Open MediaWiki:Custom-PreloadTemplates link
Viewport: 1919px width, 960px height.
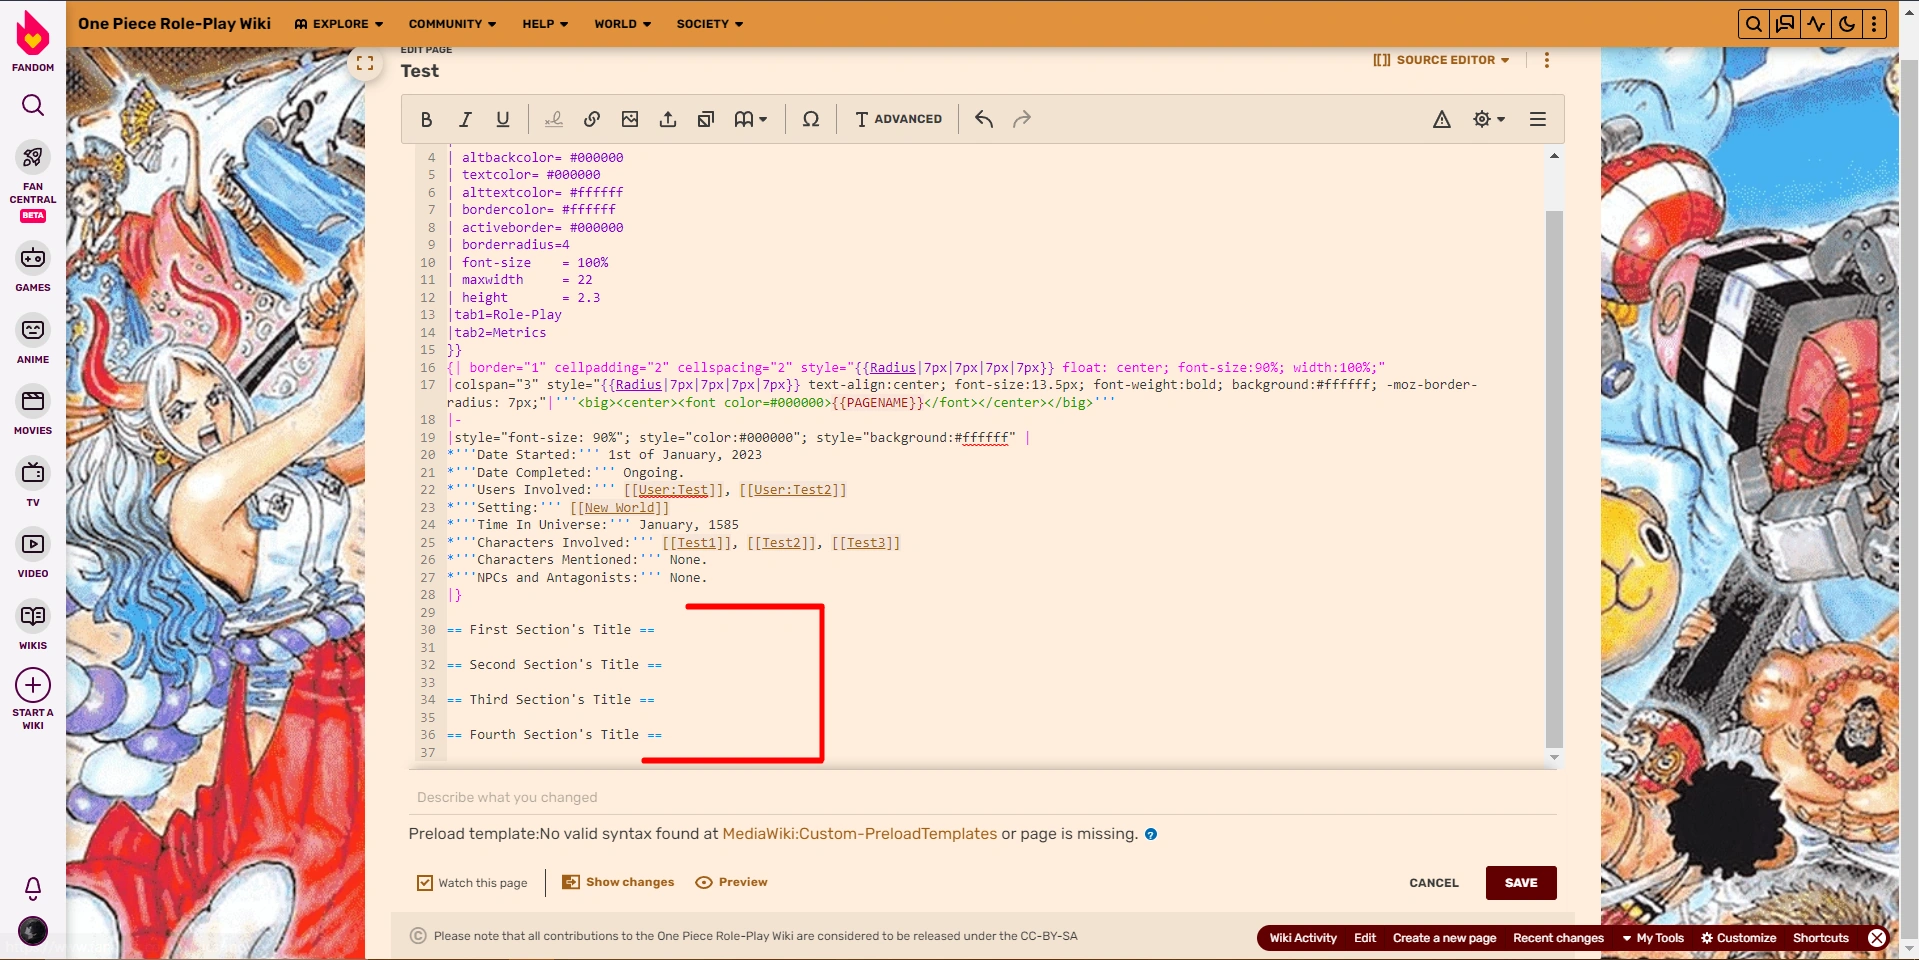pyautogui.click(x=860, y=834)
